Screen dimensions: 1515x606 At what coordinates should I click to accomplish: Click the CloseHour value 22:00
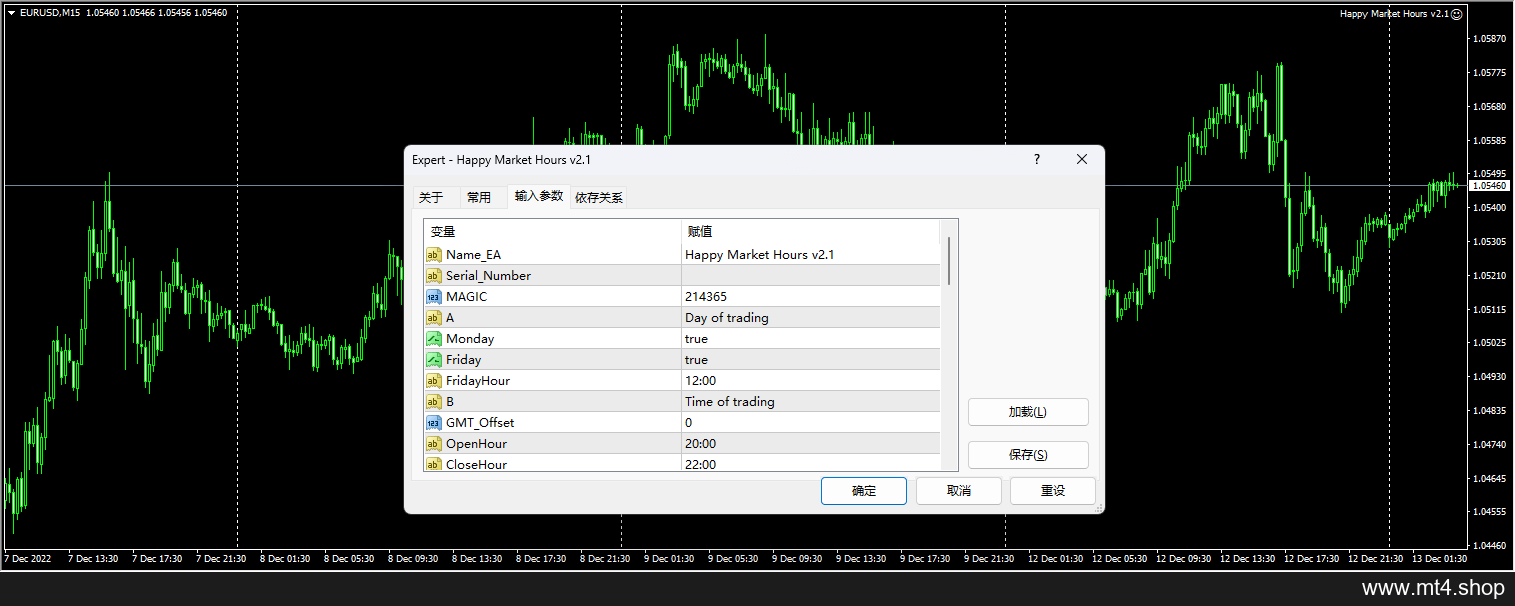[x=701, y=465]
